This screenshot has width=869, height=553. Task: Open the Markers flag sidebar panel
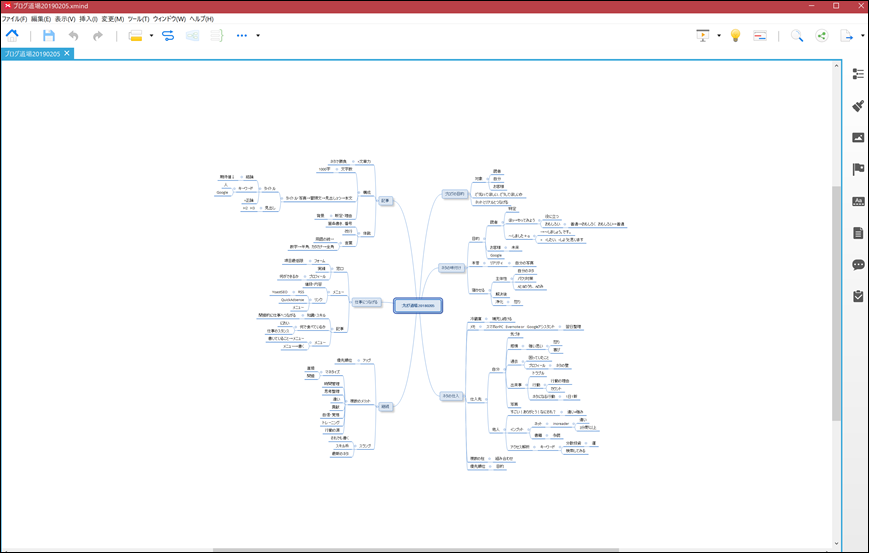[x=858, y=169]
